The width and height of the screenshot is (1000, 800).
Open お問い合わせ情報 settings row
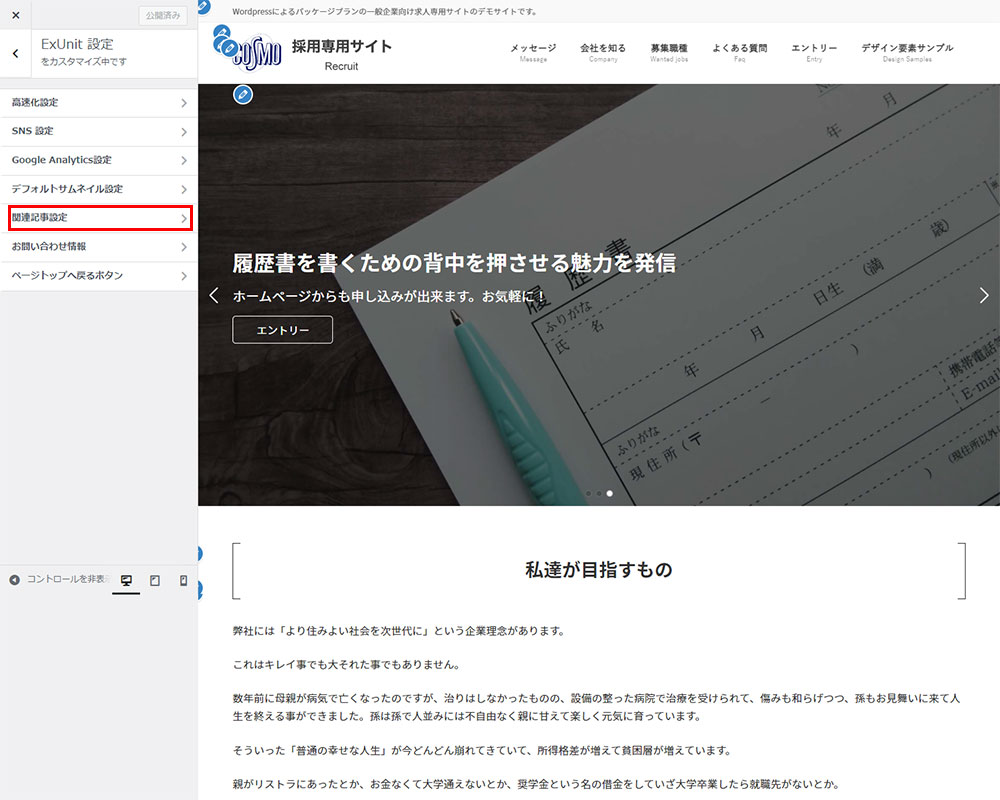pos(98,247)
